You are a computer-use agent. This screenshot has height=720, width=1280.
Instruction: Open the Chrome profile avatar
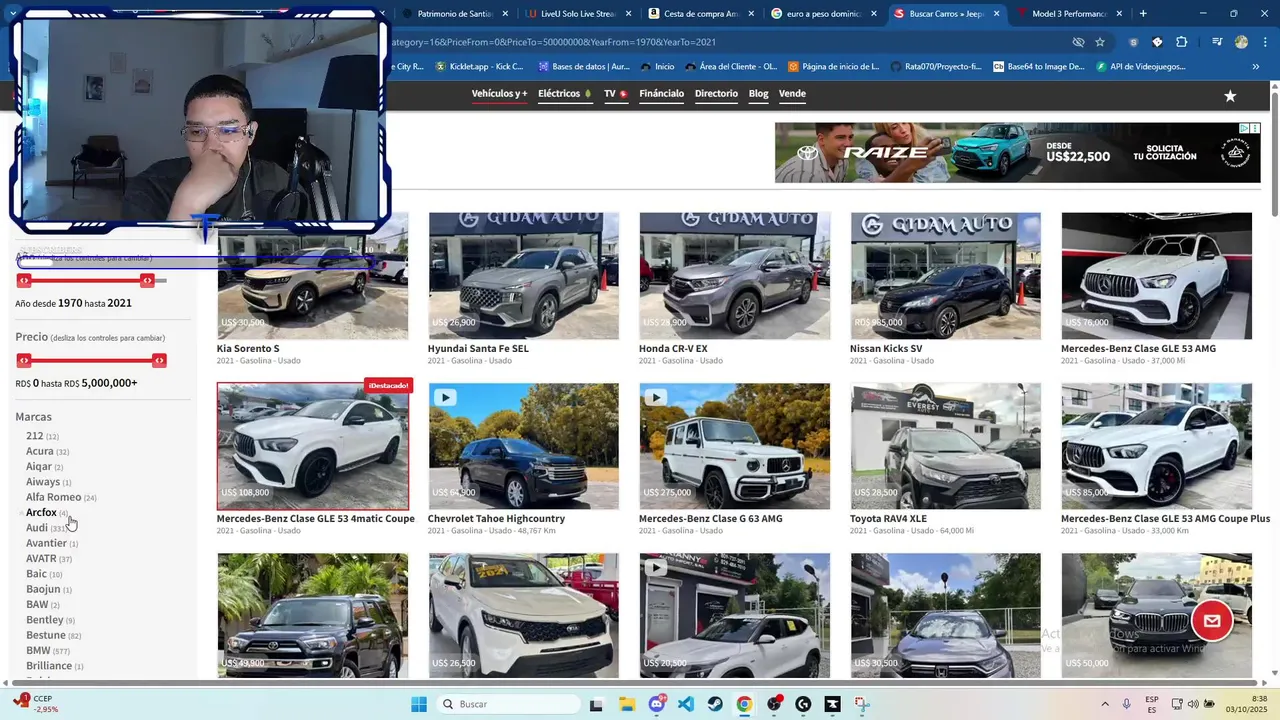pyautogui.click(x=1241, y=42)
